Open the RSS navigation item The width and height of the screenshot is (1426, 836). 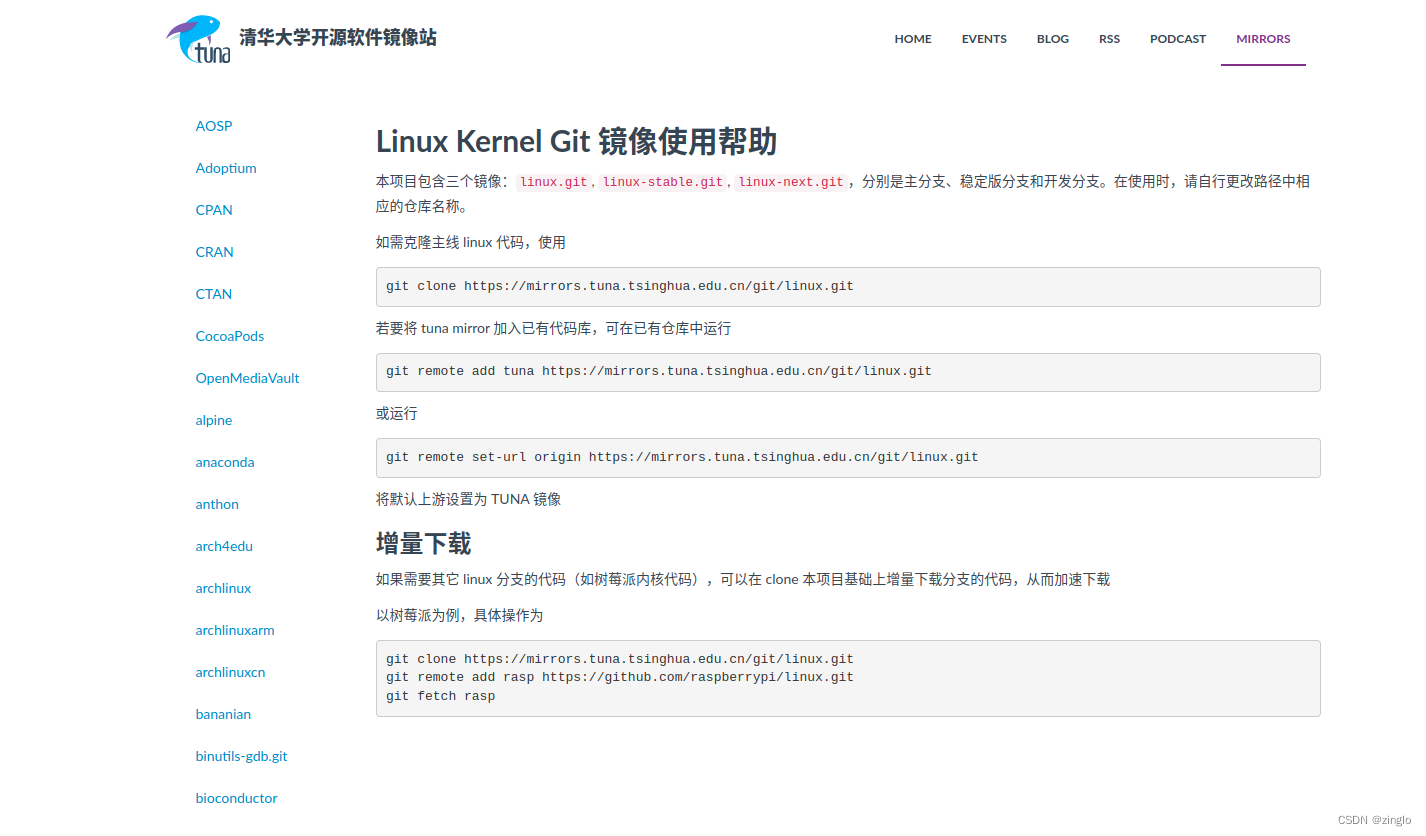point(1109,38)
